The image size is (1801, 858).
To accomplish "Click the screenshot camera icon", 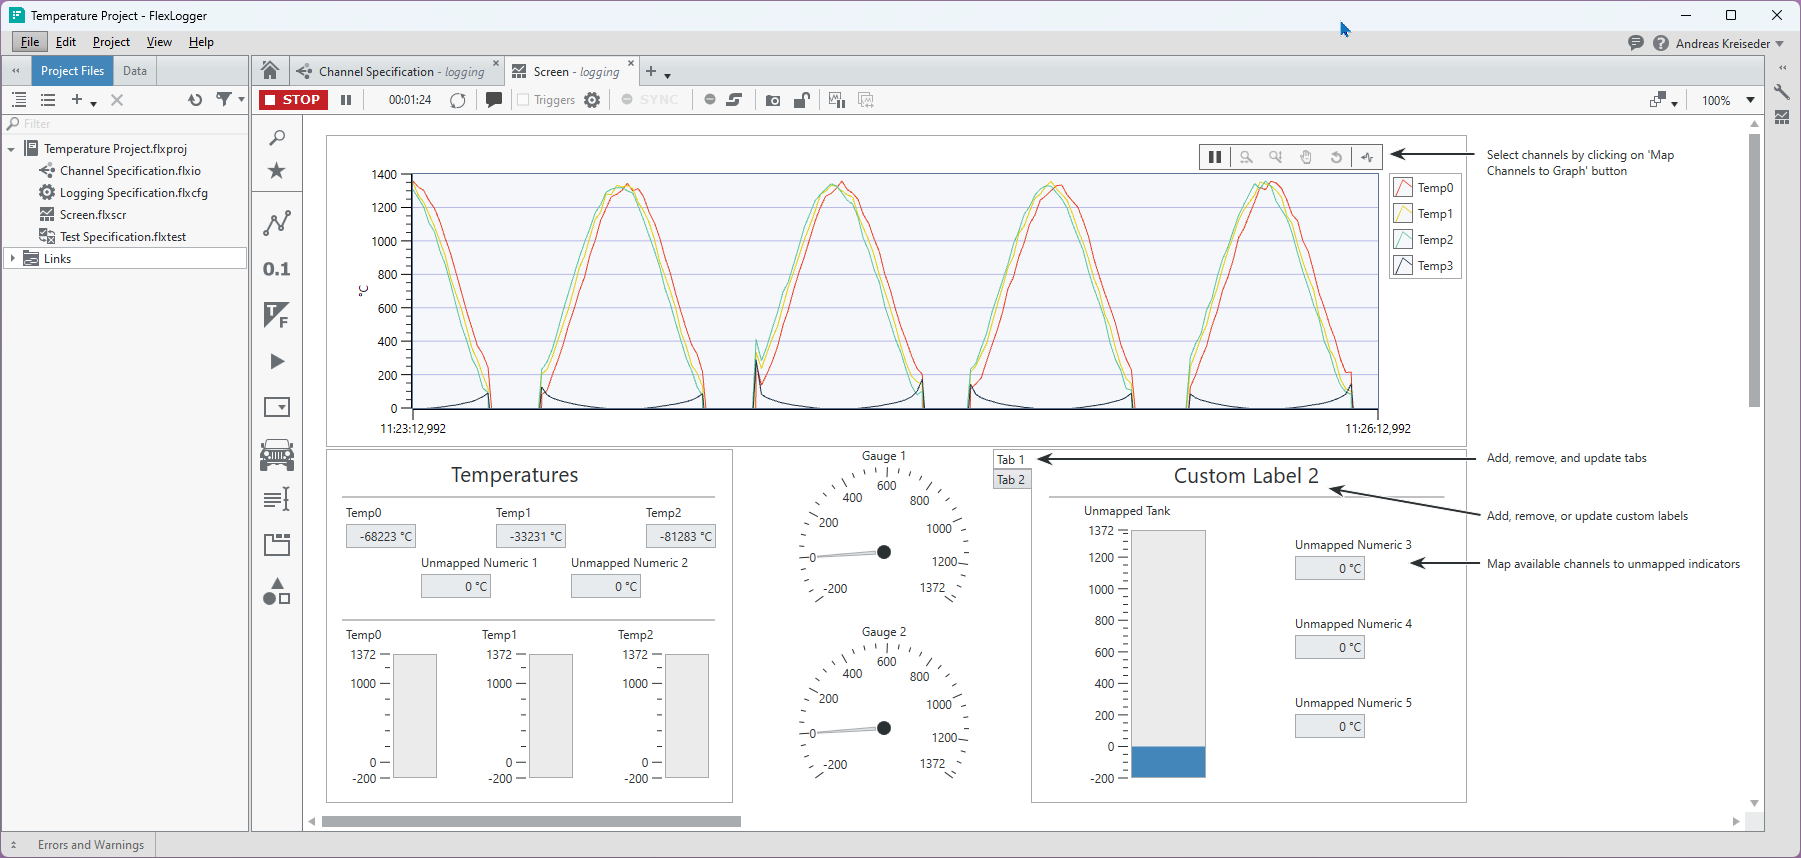I will point(773,100).
